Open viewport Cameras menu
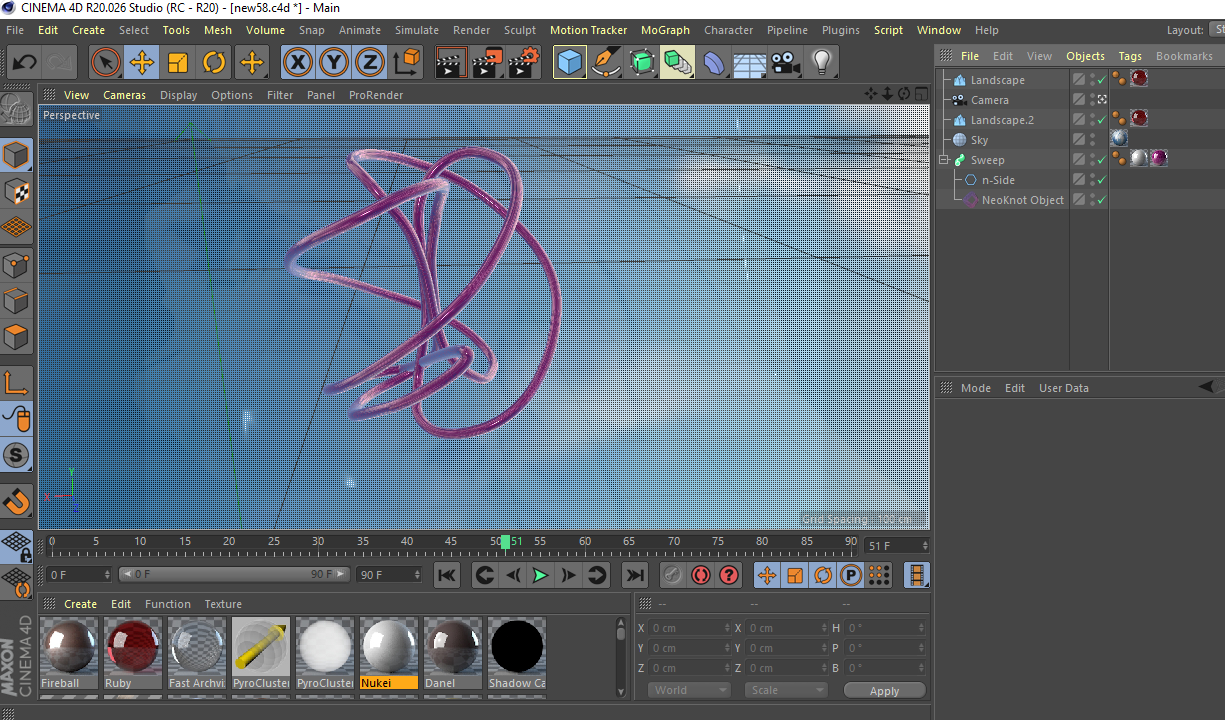The height and width of the screenshot is (720, 1225). 125,95
